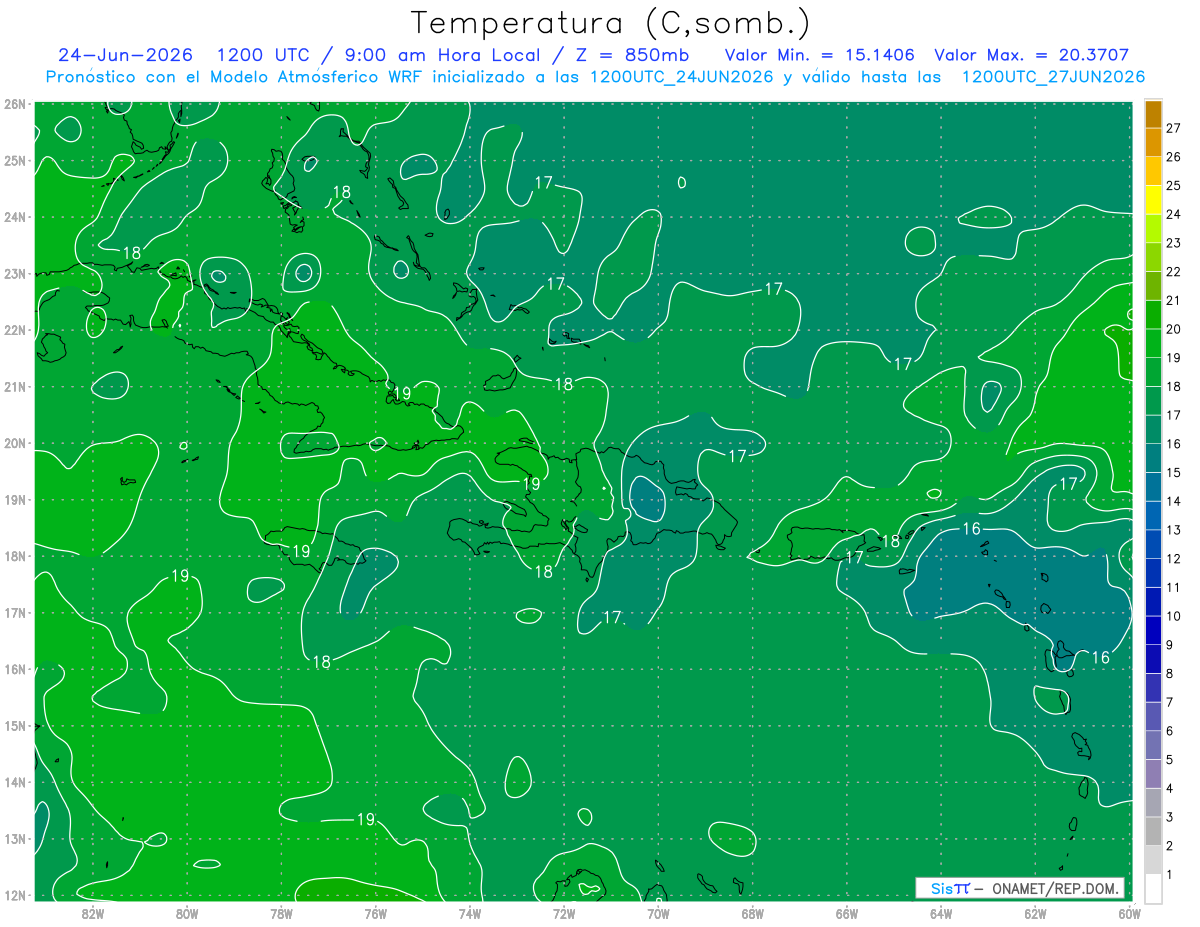Click the "76W" longitude axis label
This screenshot has width=1200, height=927.
(376, 913)
